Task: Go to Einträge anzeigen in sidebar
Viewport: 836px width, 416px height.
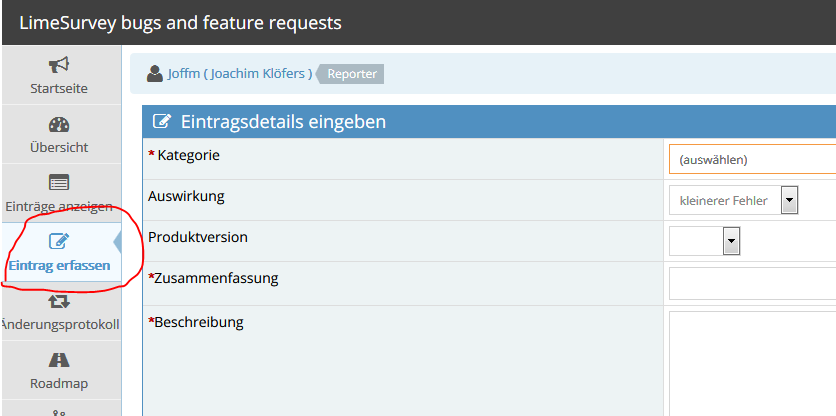Action: pos(59,206)
